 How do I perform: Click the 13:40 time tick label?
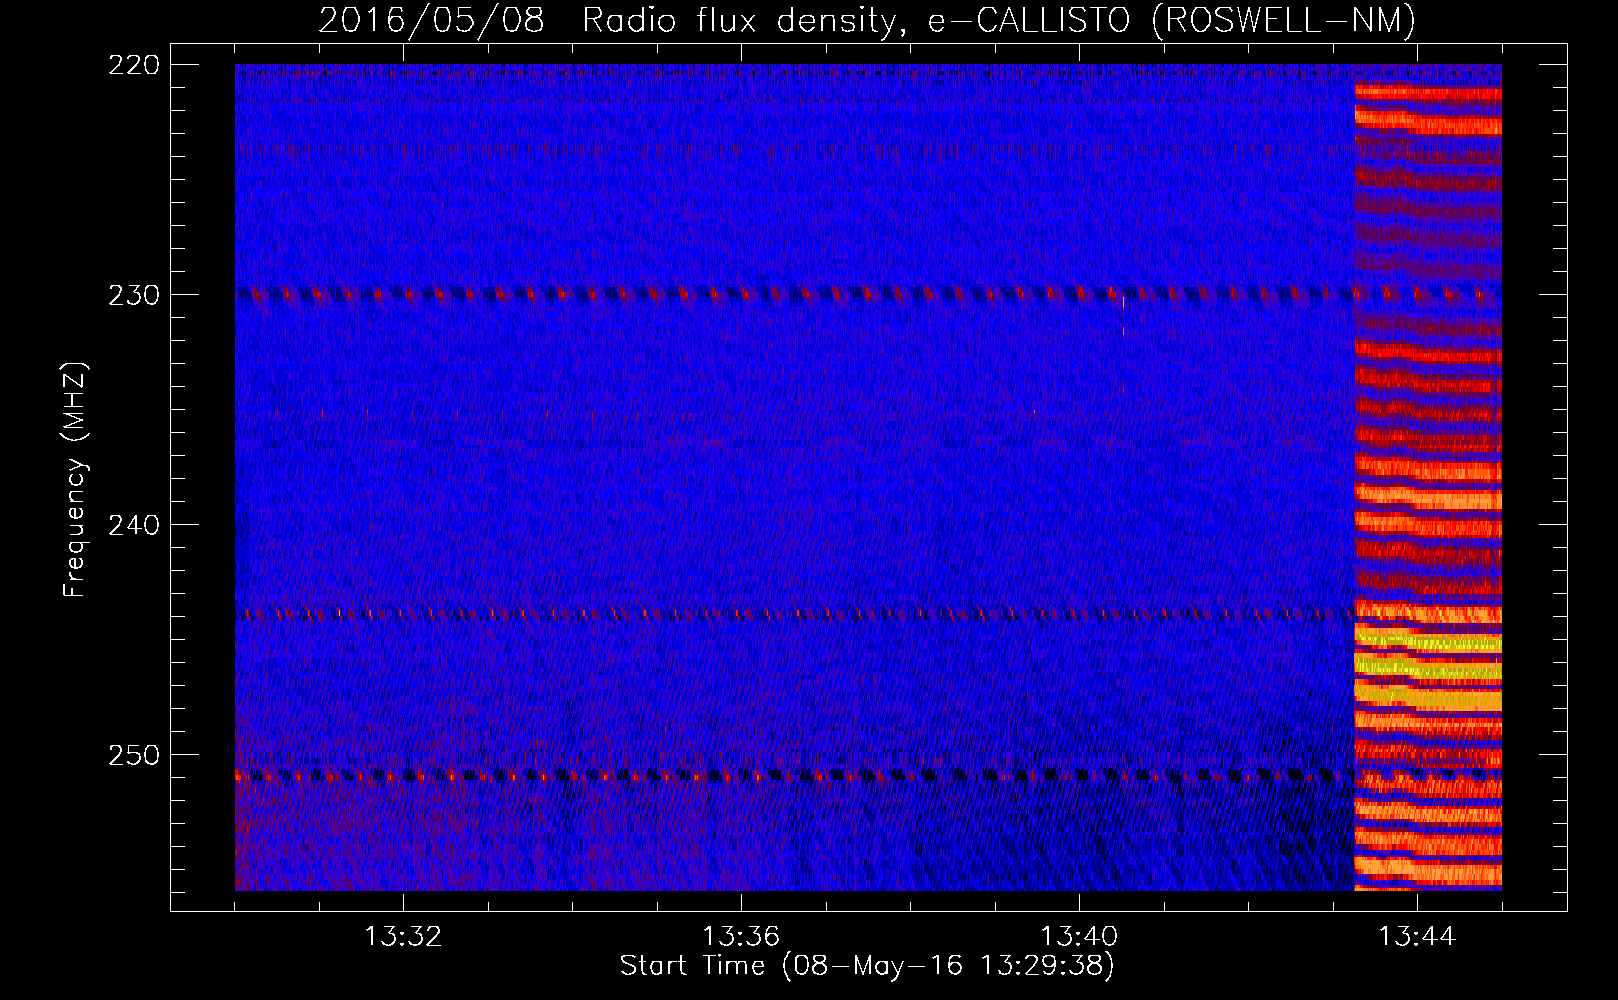coord(1079,937)
